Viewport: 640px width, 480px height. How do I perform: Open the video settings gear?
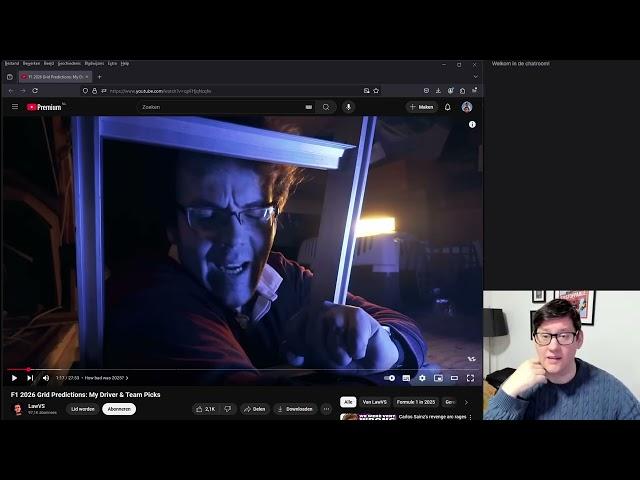coord(422,378)
